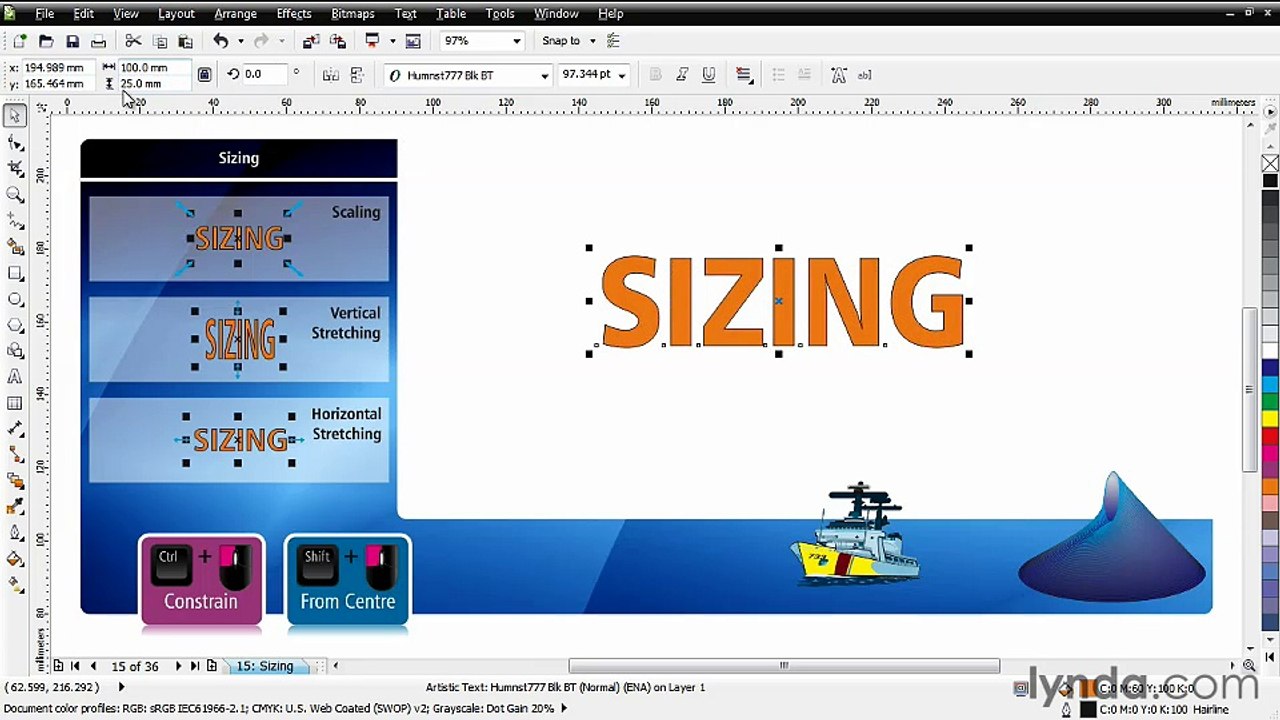Select the Shape tool
Screen dimensions: 1280x720
point(15,143)
